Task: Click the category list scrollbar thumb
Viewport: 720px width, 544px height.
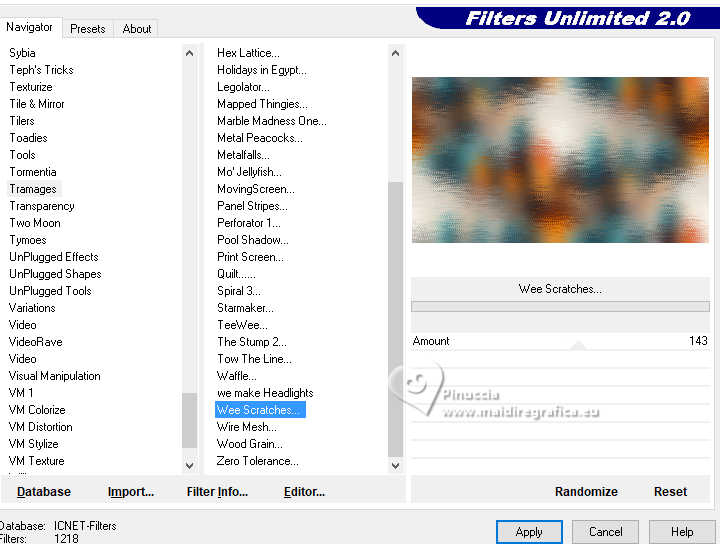Action: tap(189, 420)
